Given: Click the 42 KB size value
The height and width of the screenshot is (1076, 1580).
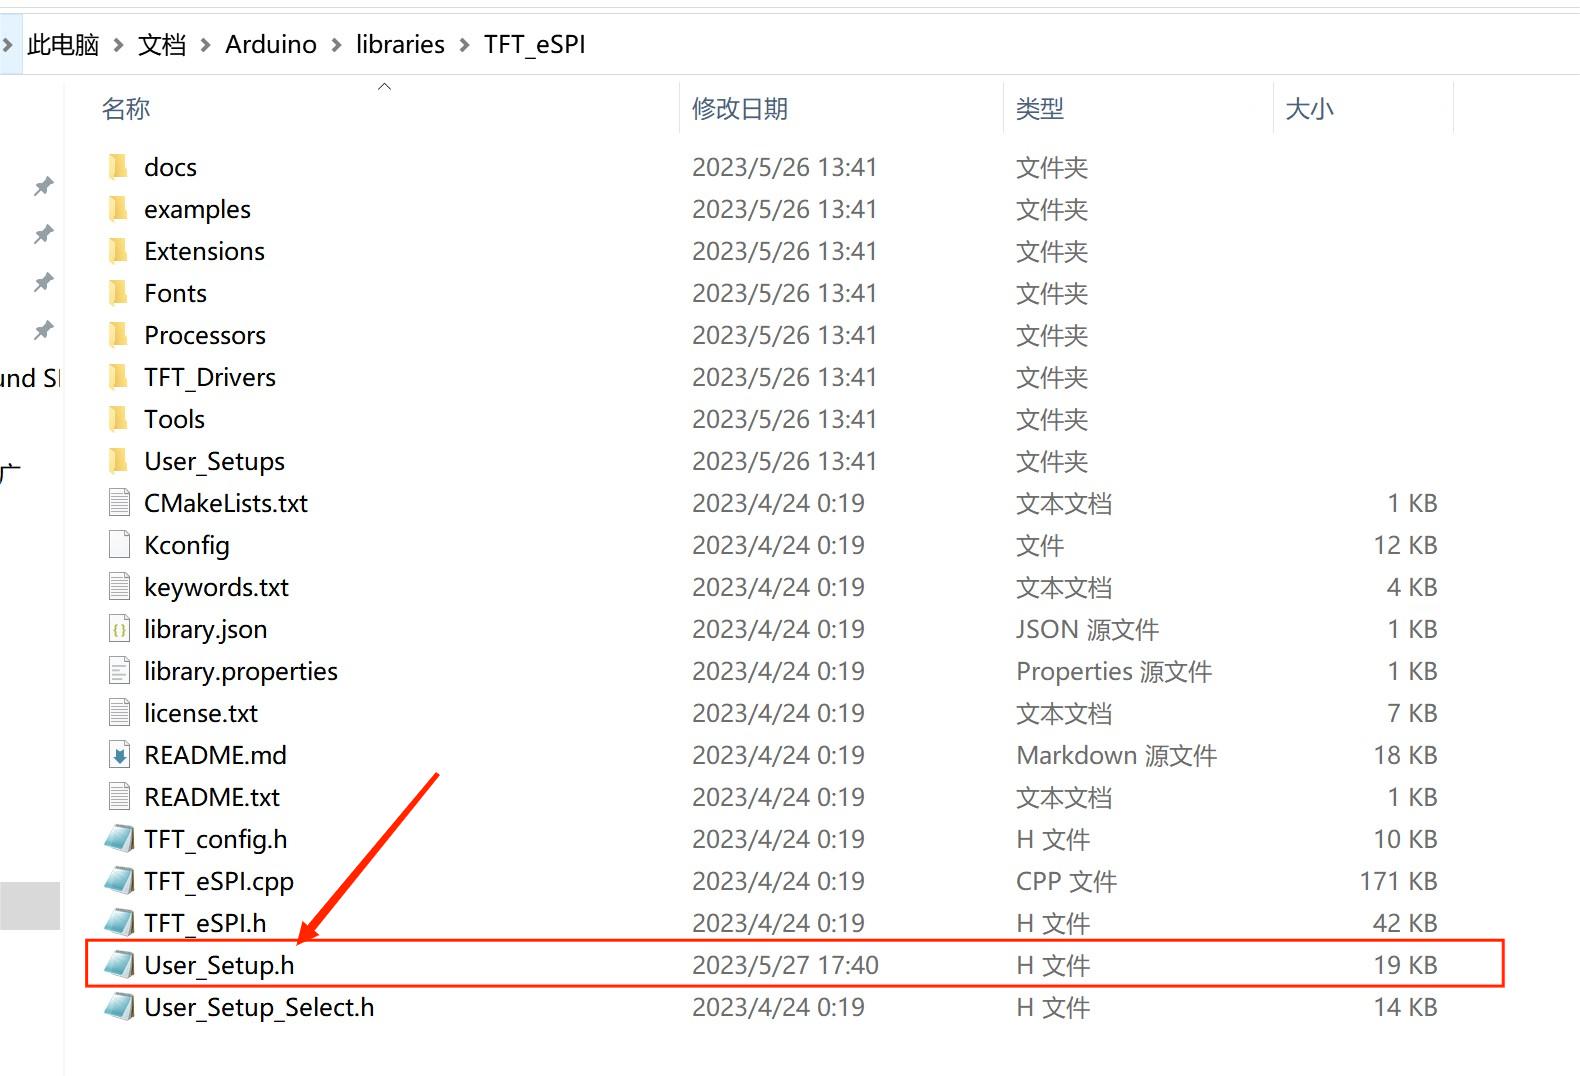Looking at the screenshot, I should (x=1405, y=923).
